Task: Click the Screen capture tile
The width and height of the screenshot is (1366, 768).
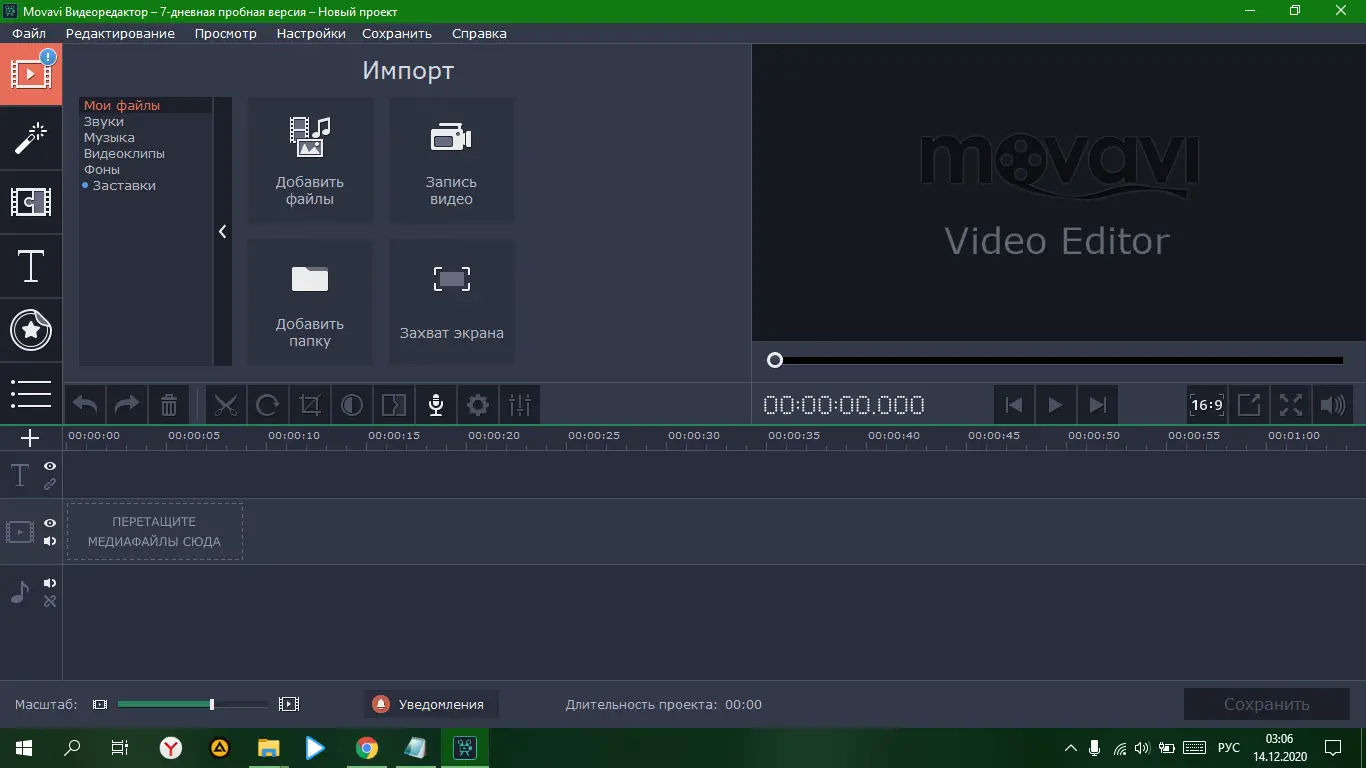Action: tap(452, 302)
